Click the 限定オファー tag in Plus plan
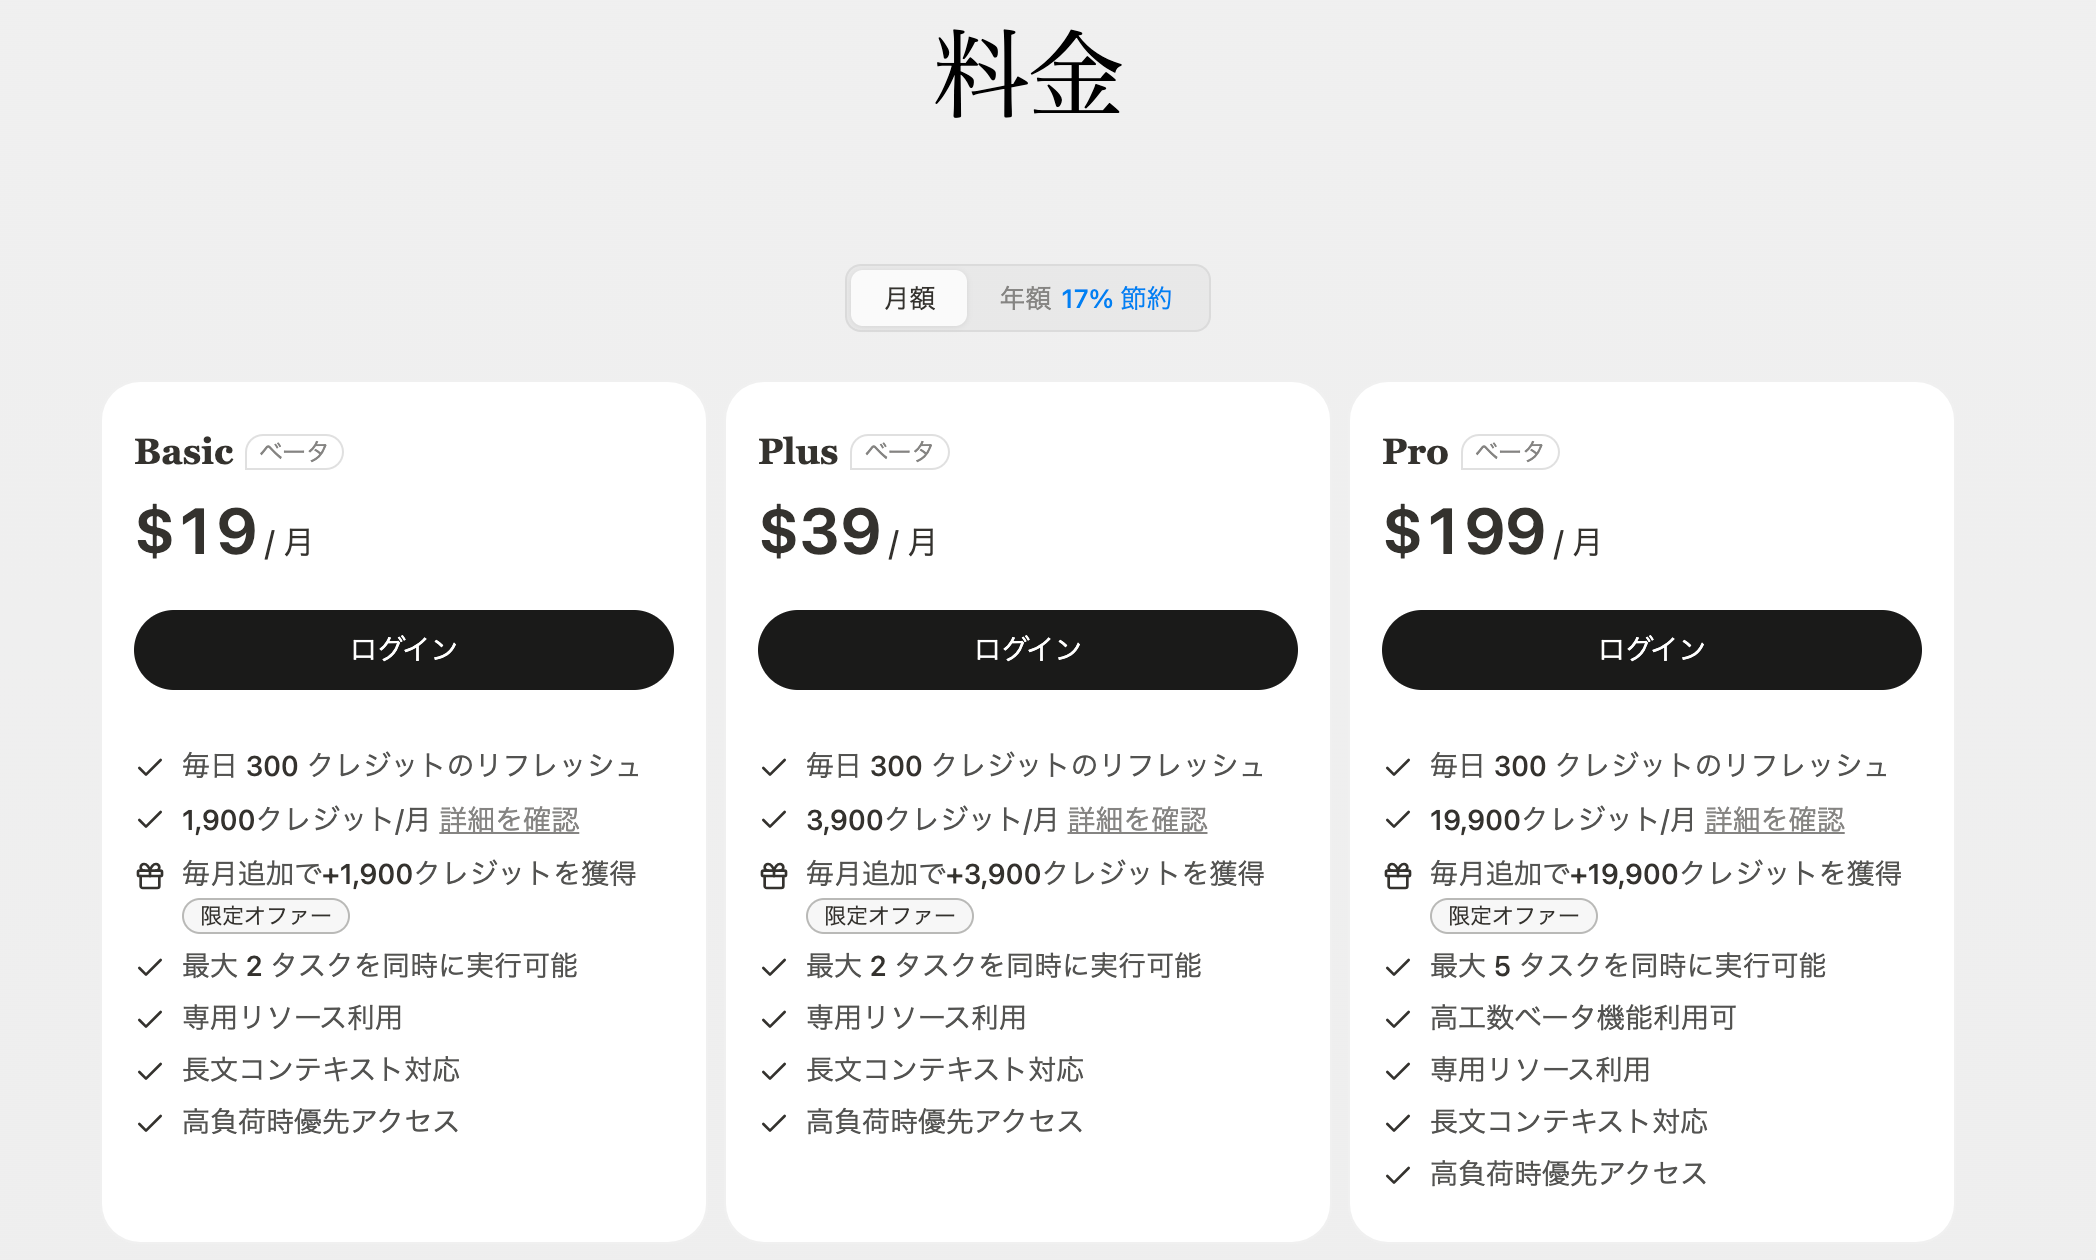This screenshot has width=2096, height=1260. point(890,916)
